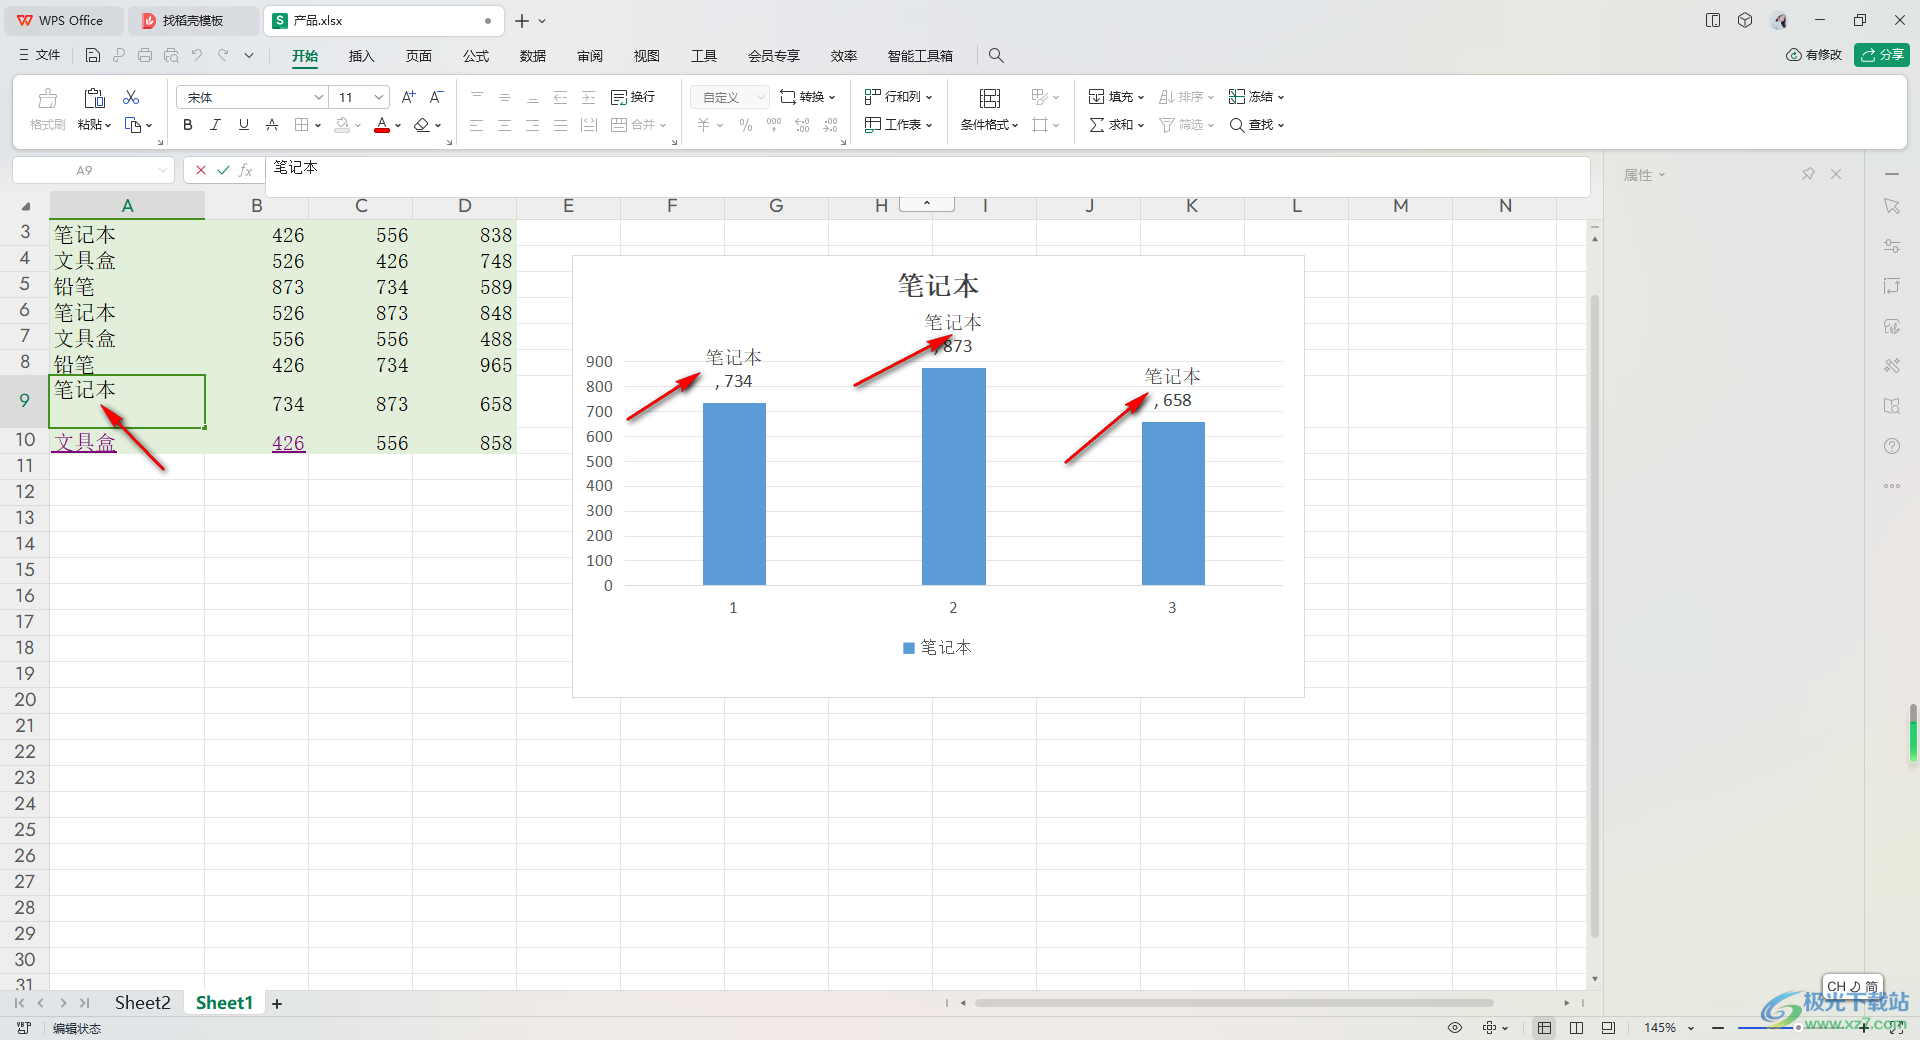Viewport: 1920px width, 1040px height.
Task: Open the Name Box dropdown for A9
Action: (x=163, y=170)
